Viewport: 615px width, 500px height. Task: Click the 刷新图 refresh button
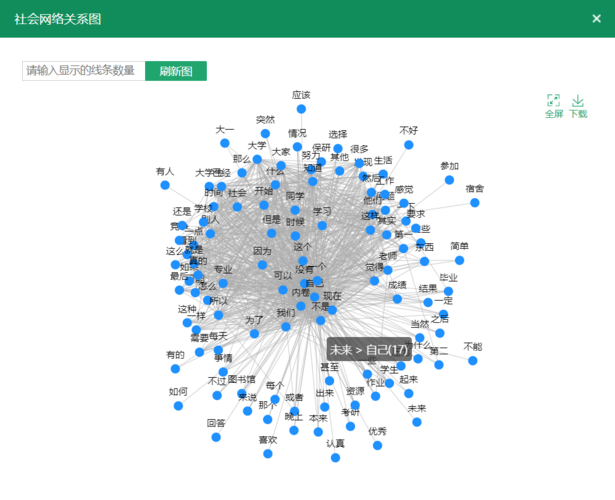[x=176, y=71]
